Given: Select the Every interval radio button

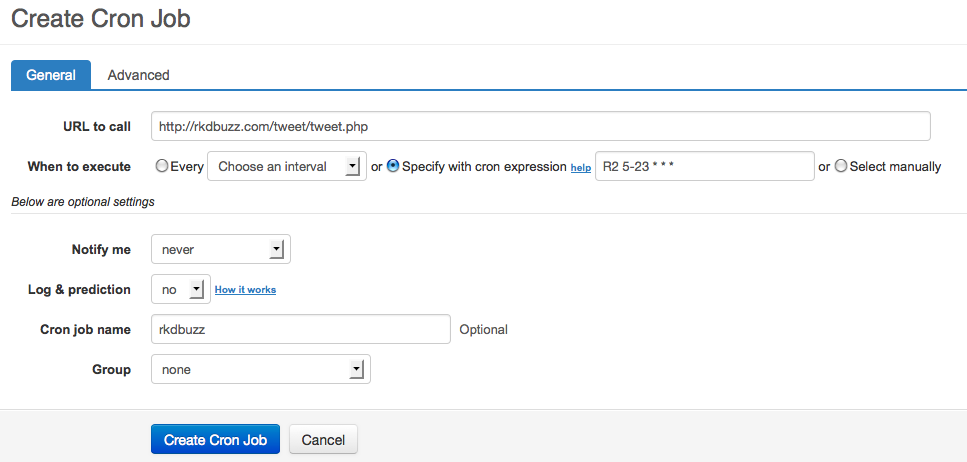Looking at the screenshot, I should (x=161, y=166).
